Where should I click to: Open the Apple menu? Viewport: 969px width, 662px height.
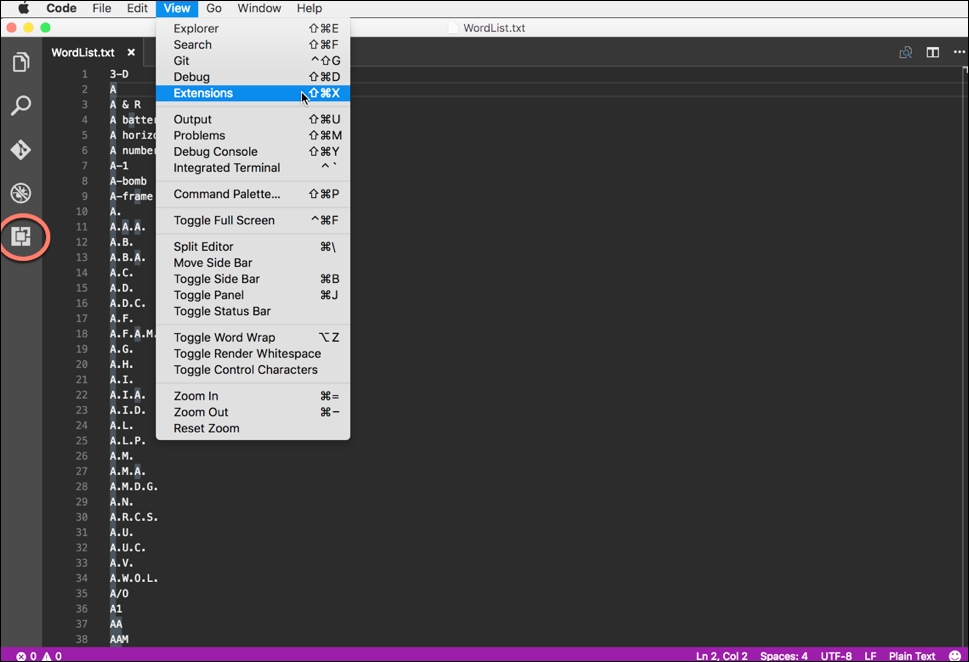click(23, 8)
